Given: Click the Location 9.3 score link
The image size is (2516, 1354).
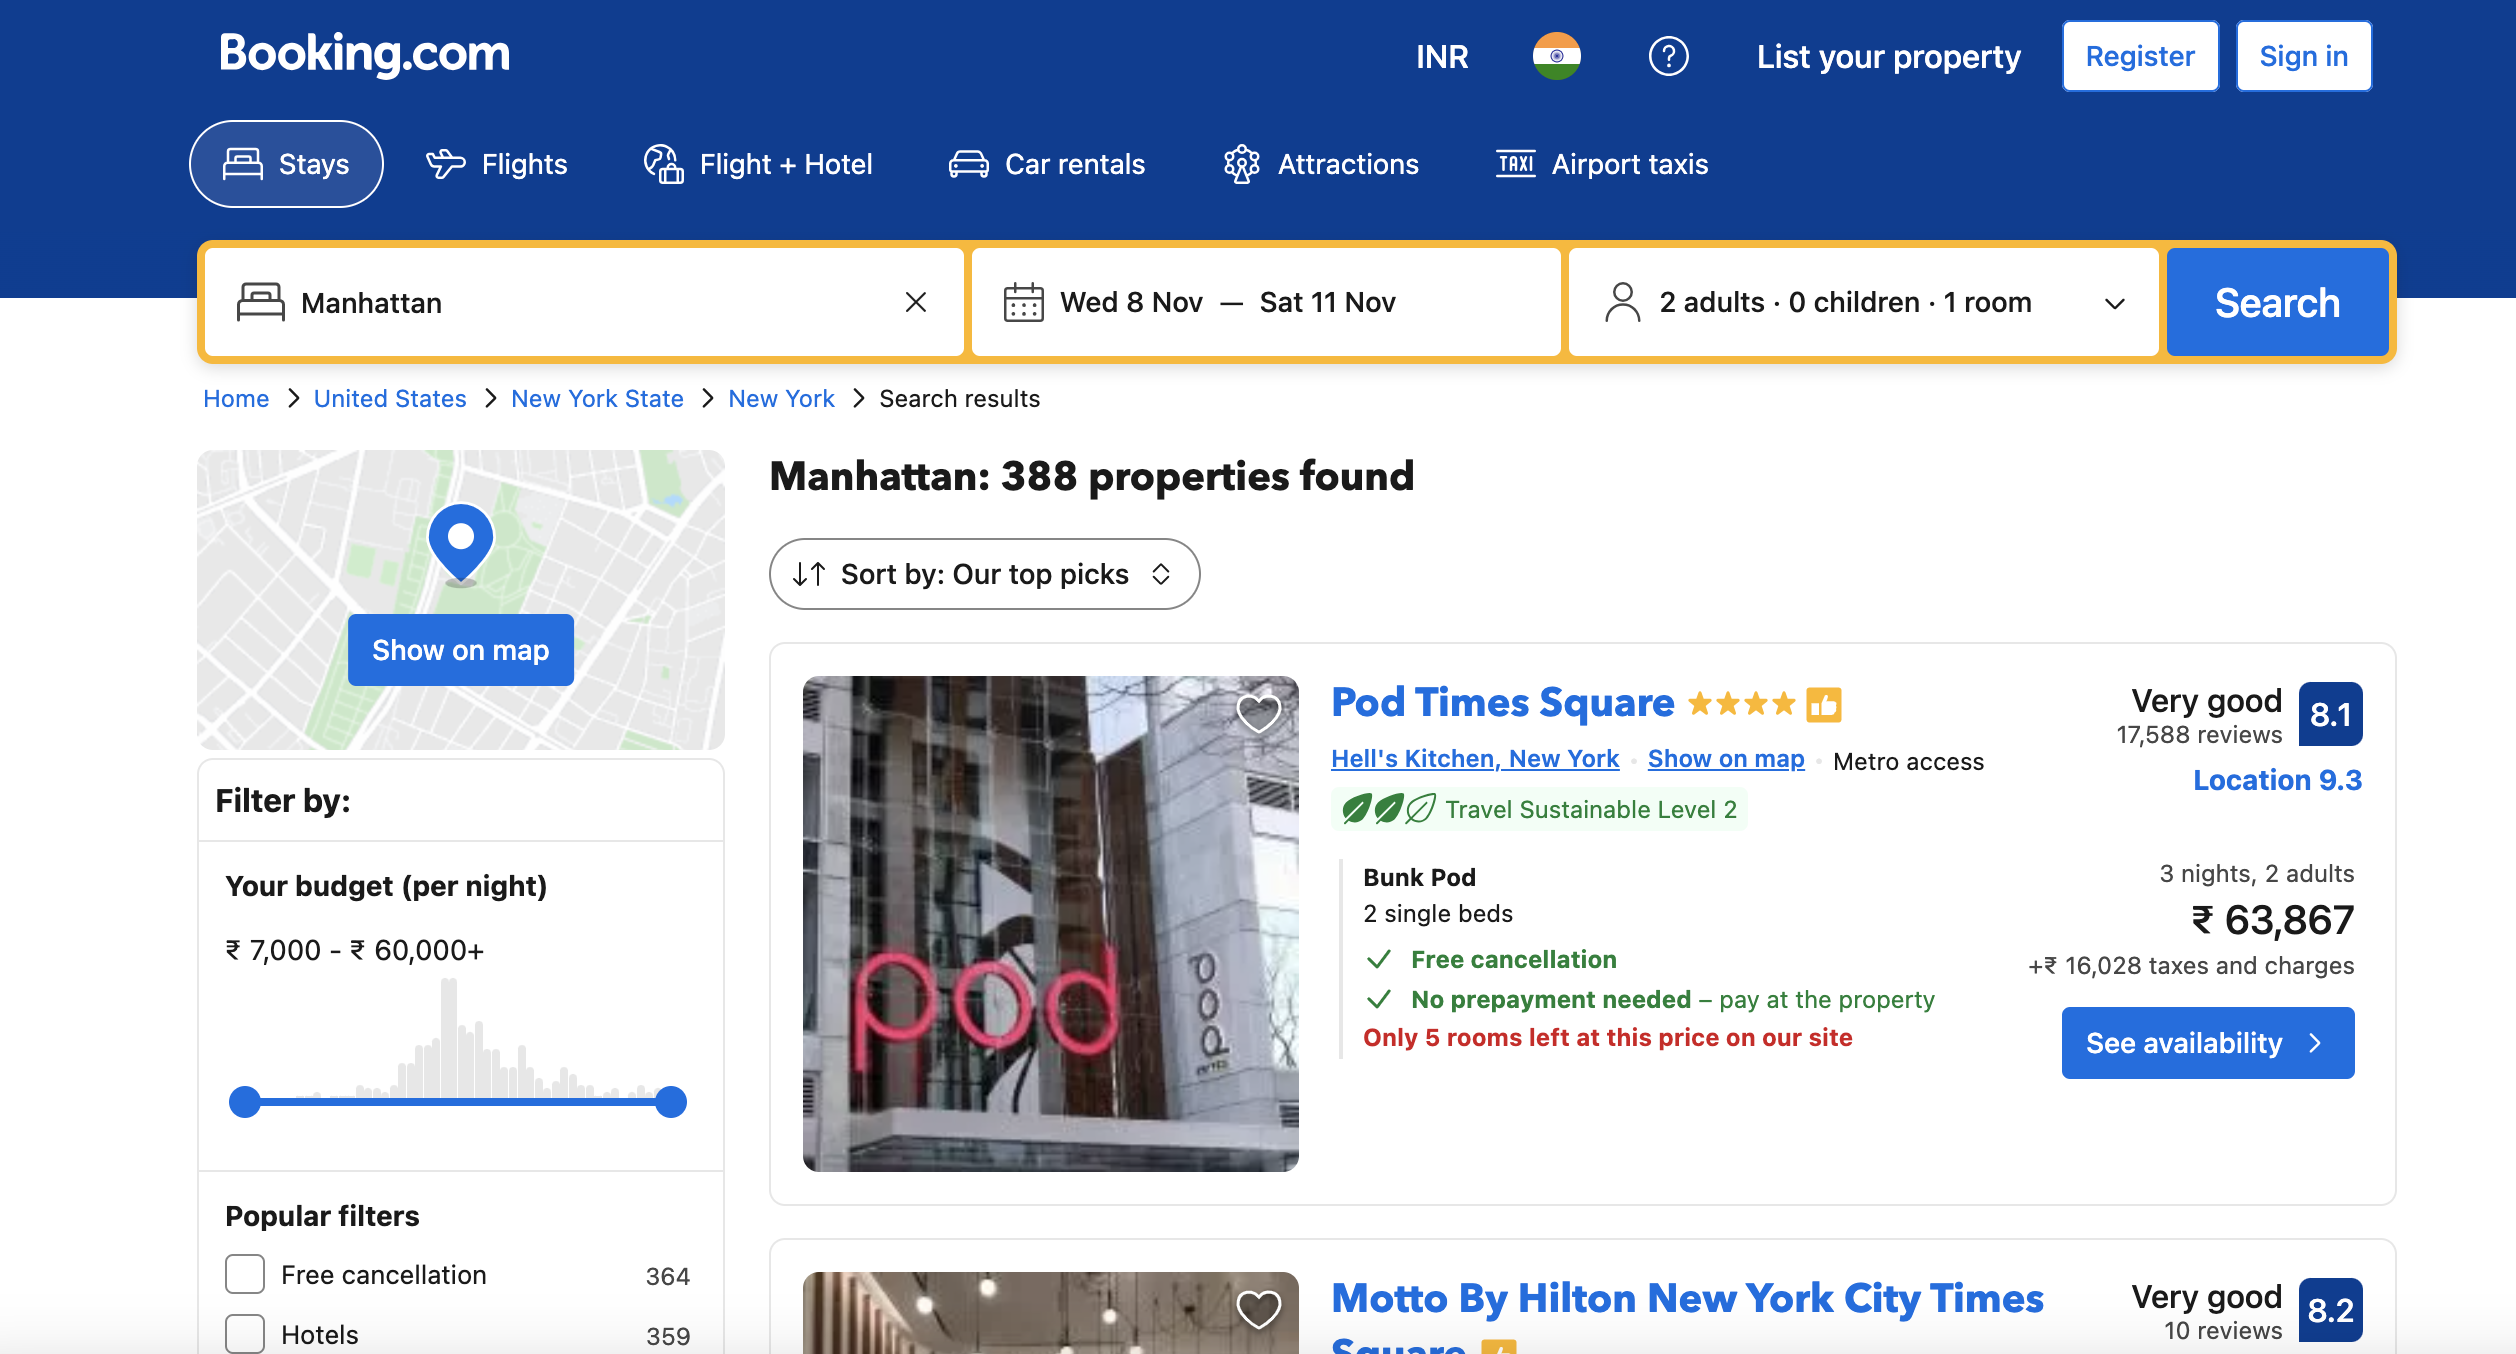Looking at the screenshot, I should (2277, 780).
